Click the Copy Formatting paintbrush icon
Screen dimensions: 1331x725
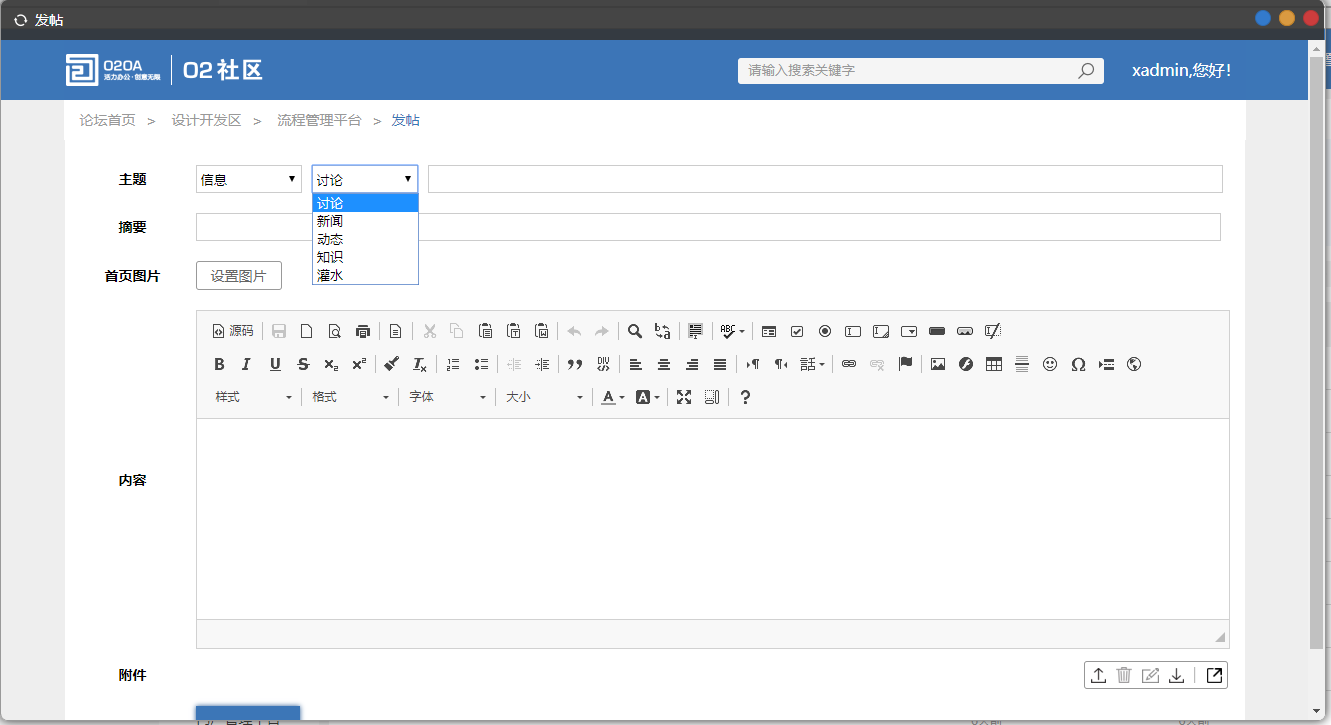[392, 364]
